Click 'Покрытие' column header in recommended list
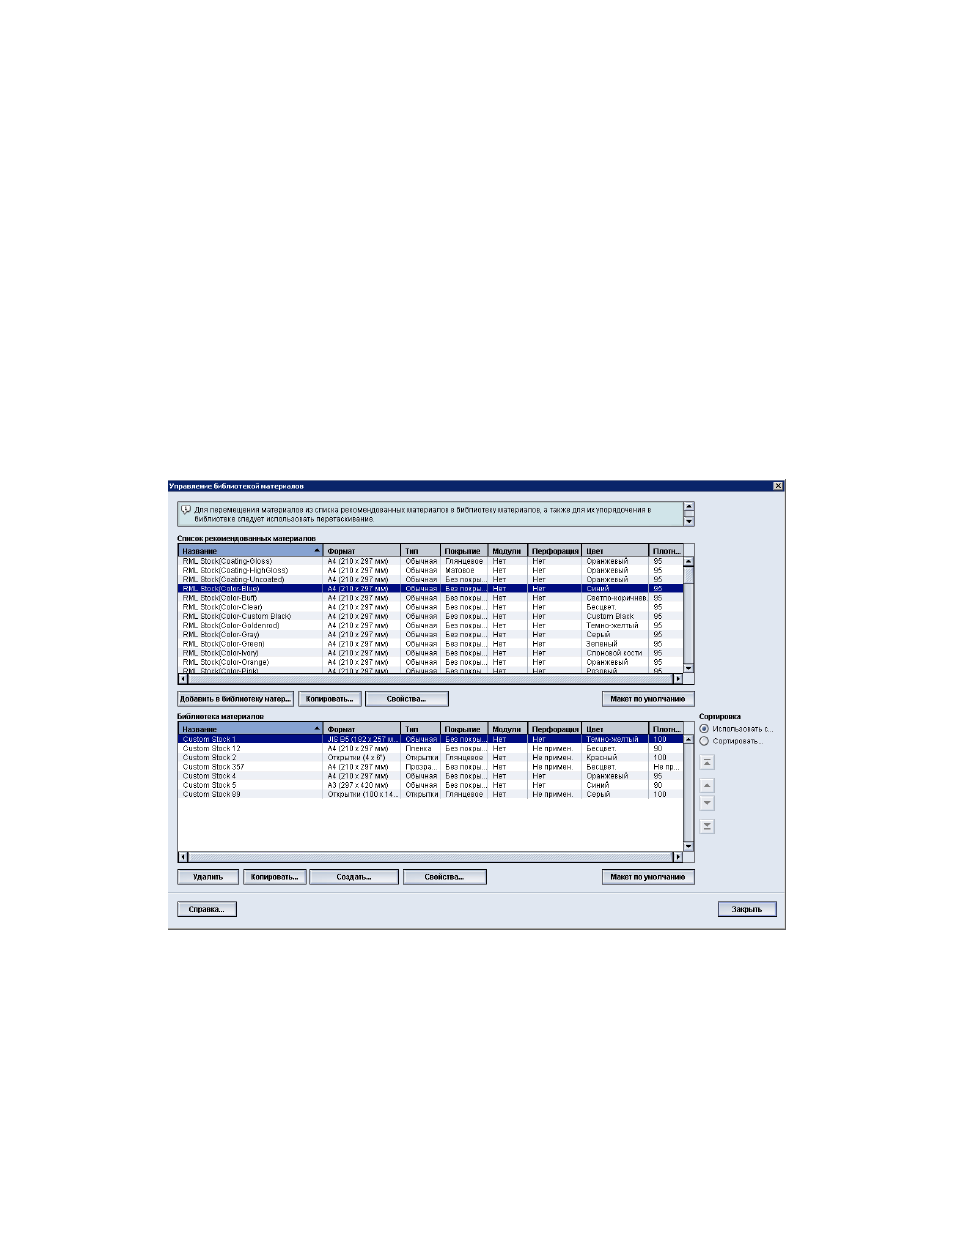This screenshot has height=1235, width=954. 465,551
